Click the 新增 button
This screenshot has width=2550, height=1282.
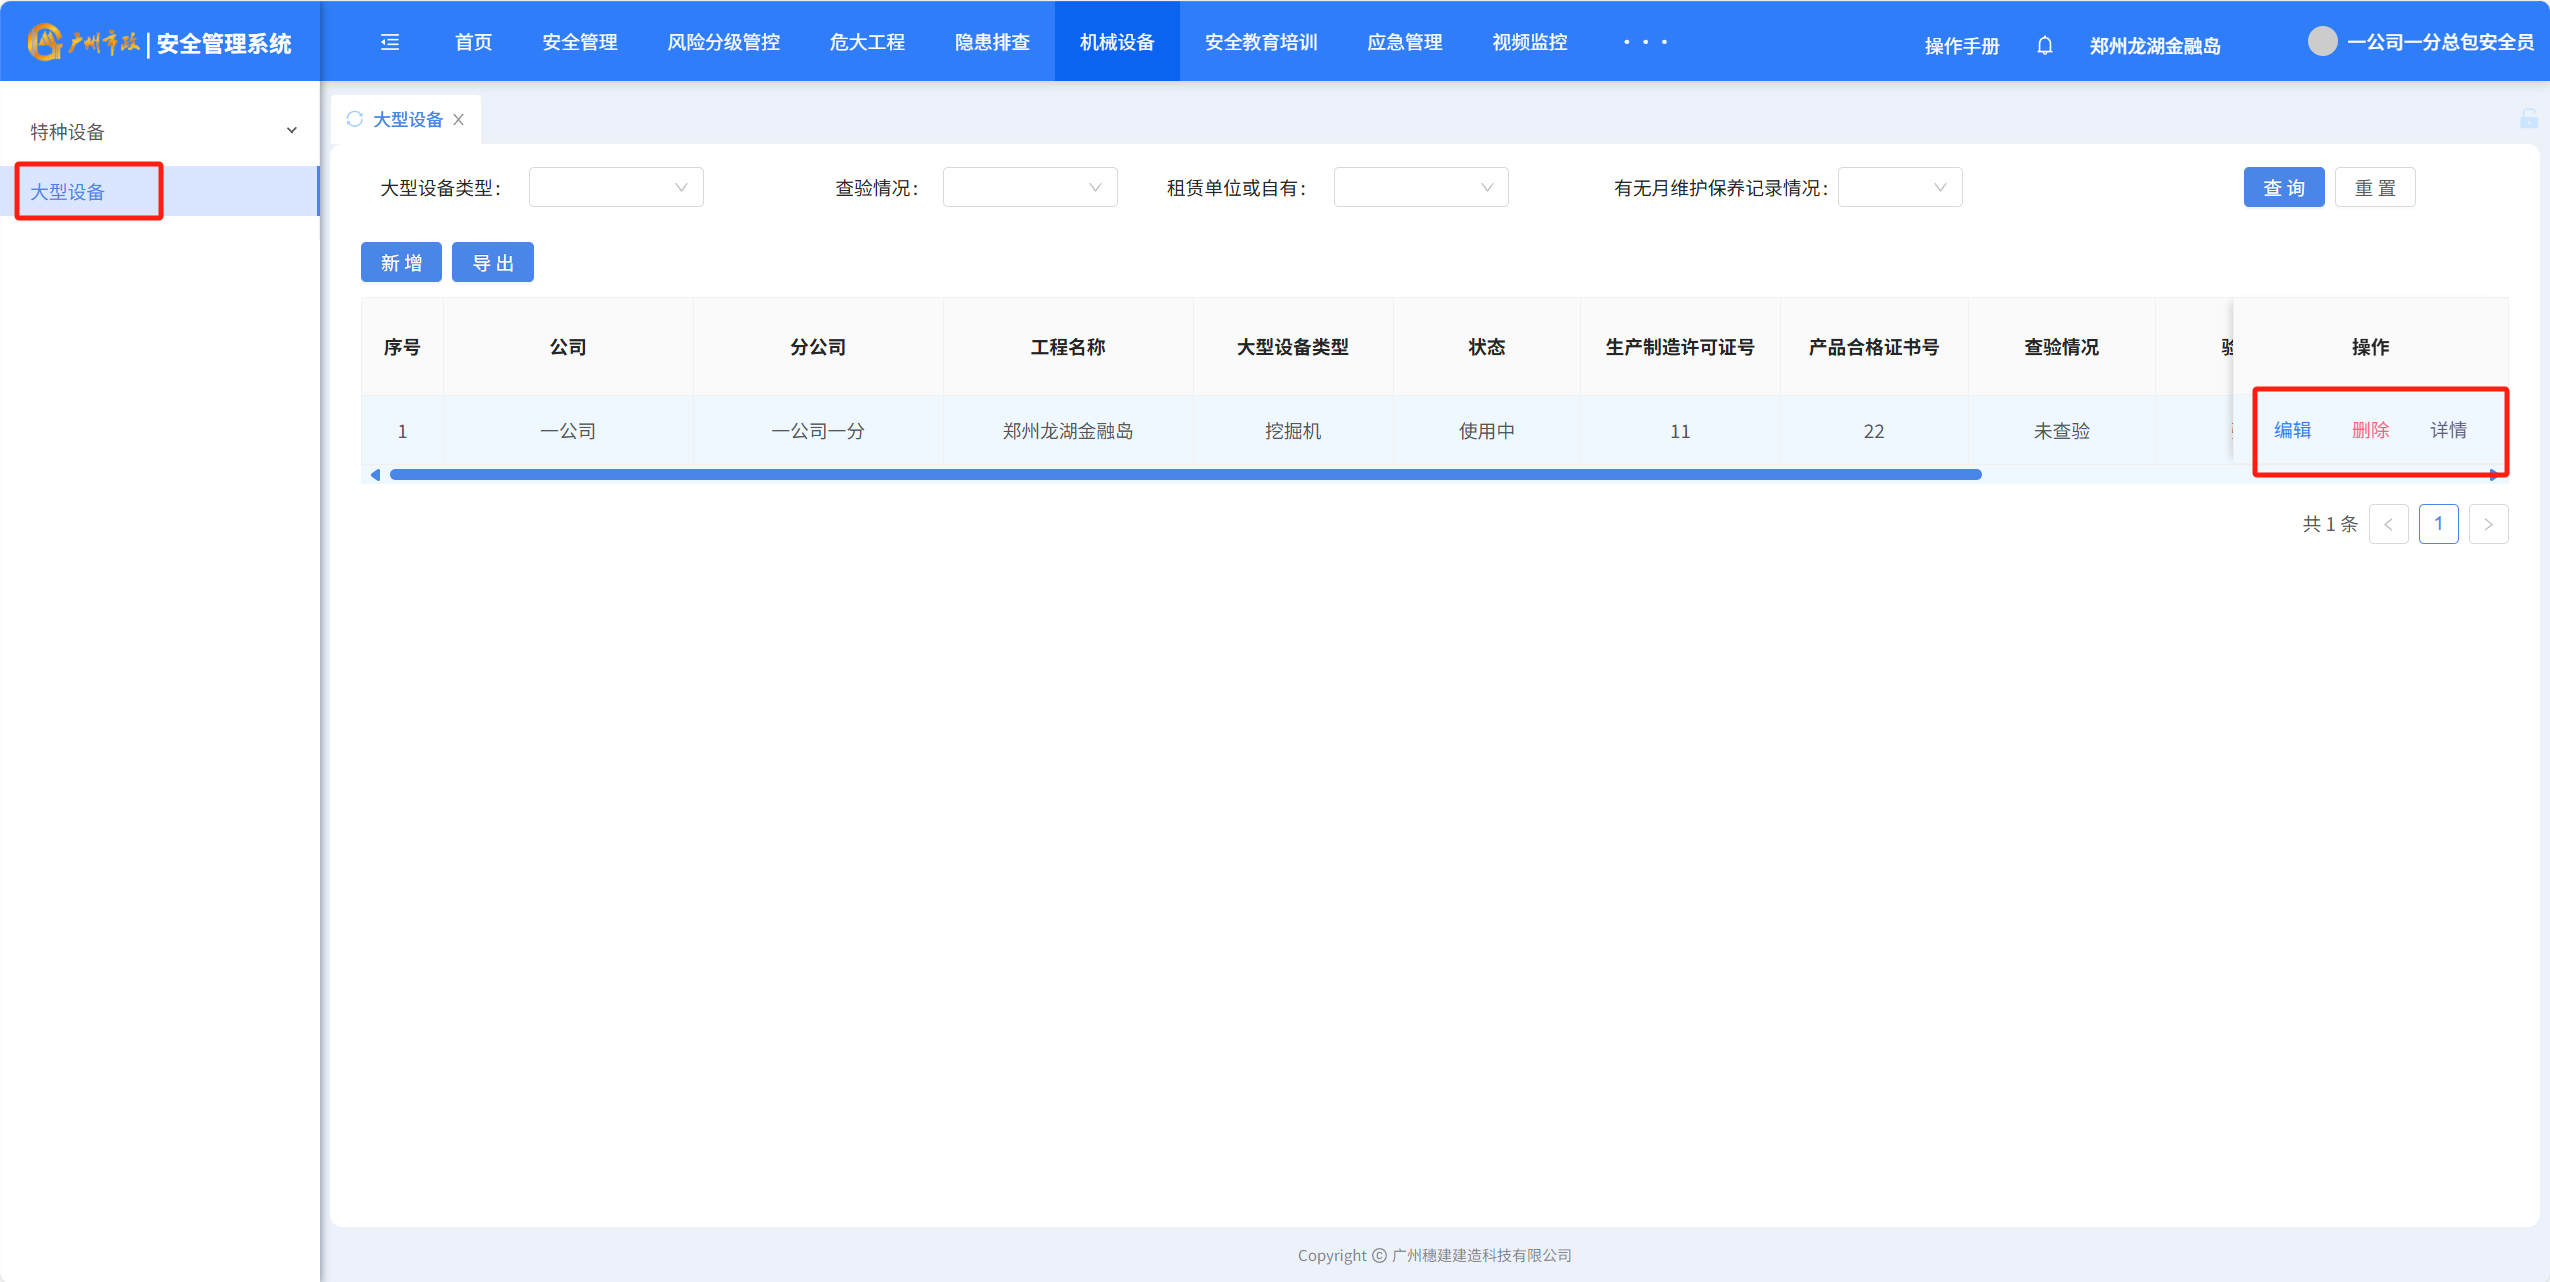[401, 262]
